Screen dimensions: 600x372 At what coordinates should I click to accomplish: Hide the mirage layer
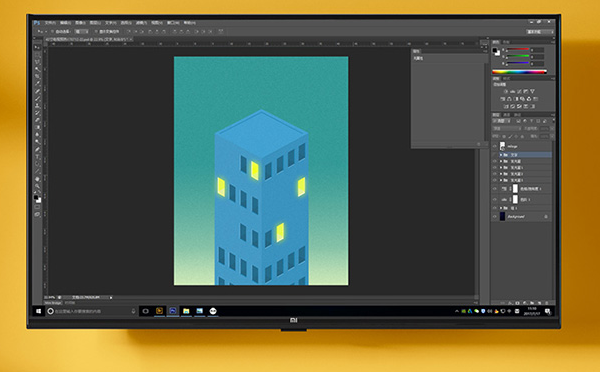pos(495,146)
